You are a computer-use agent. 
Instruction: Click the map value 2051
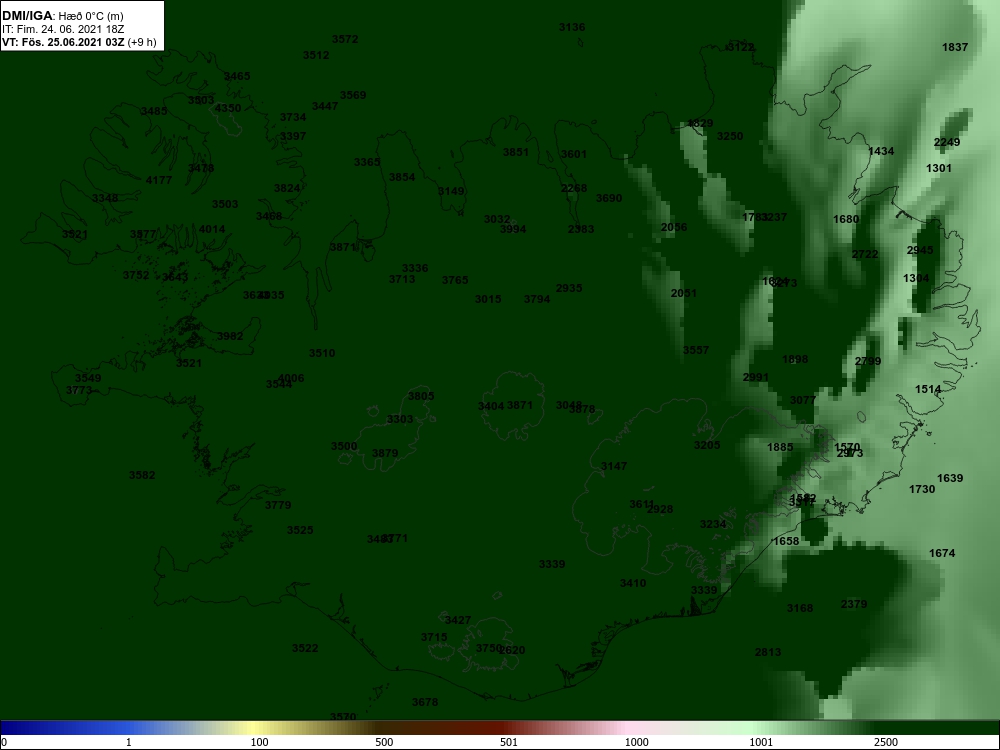pos(684,293)
